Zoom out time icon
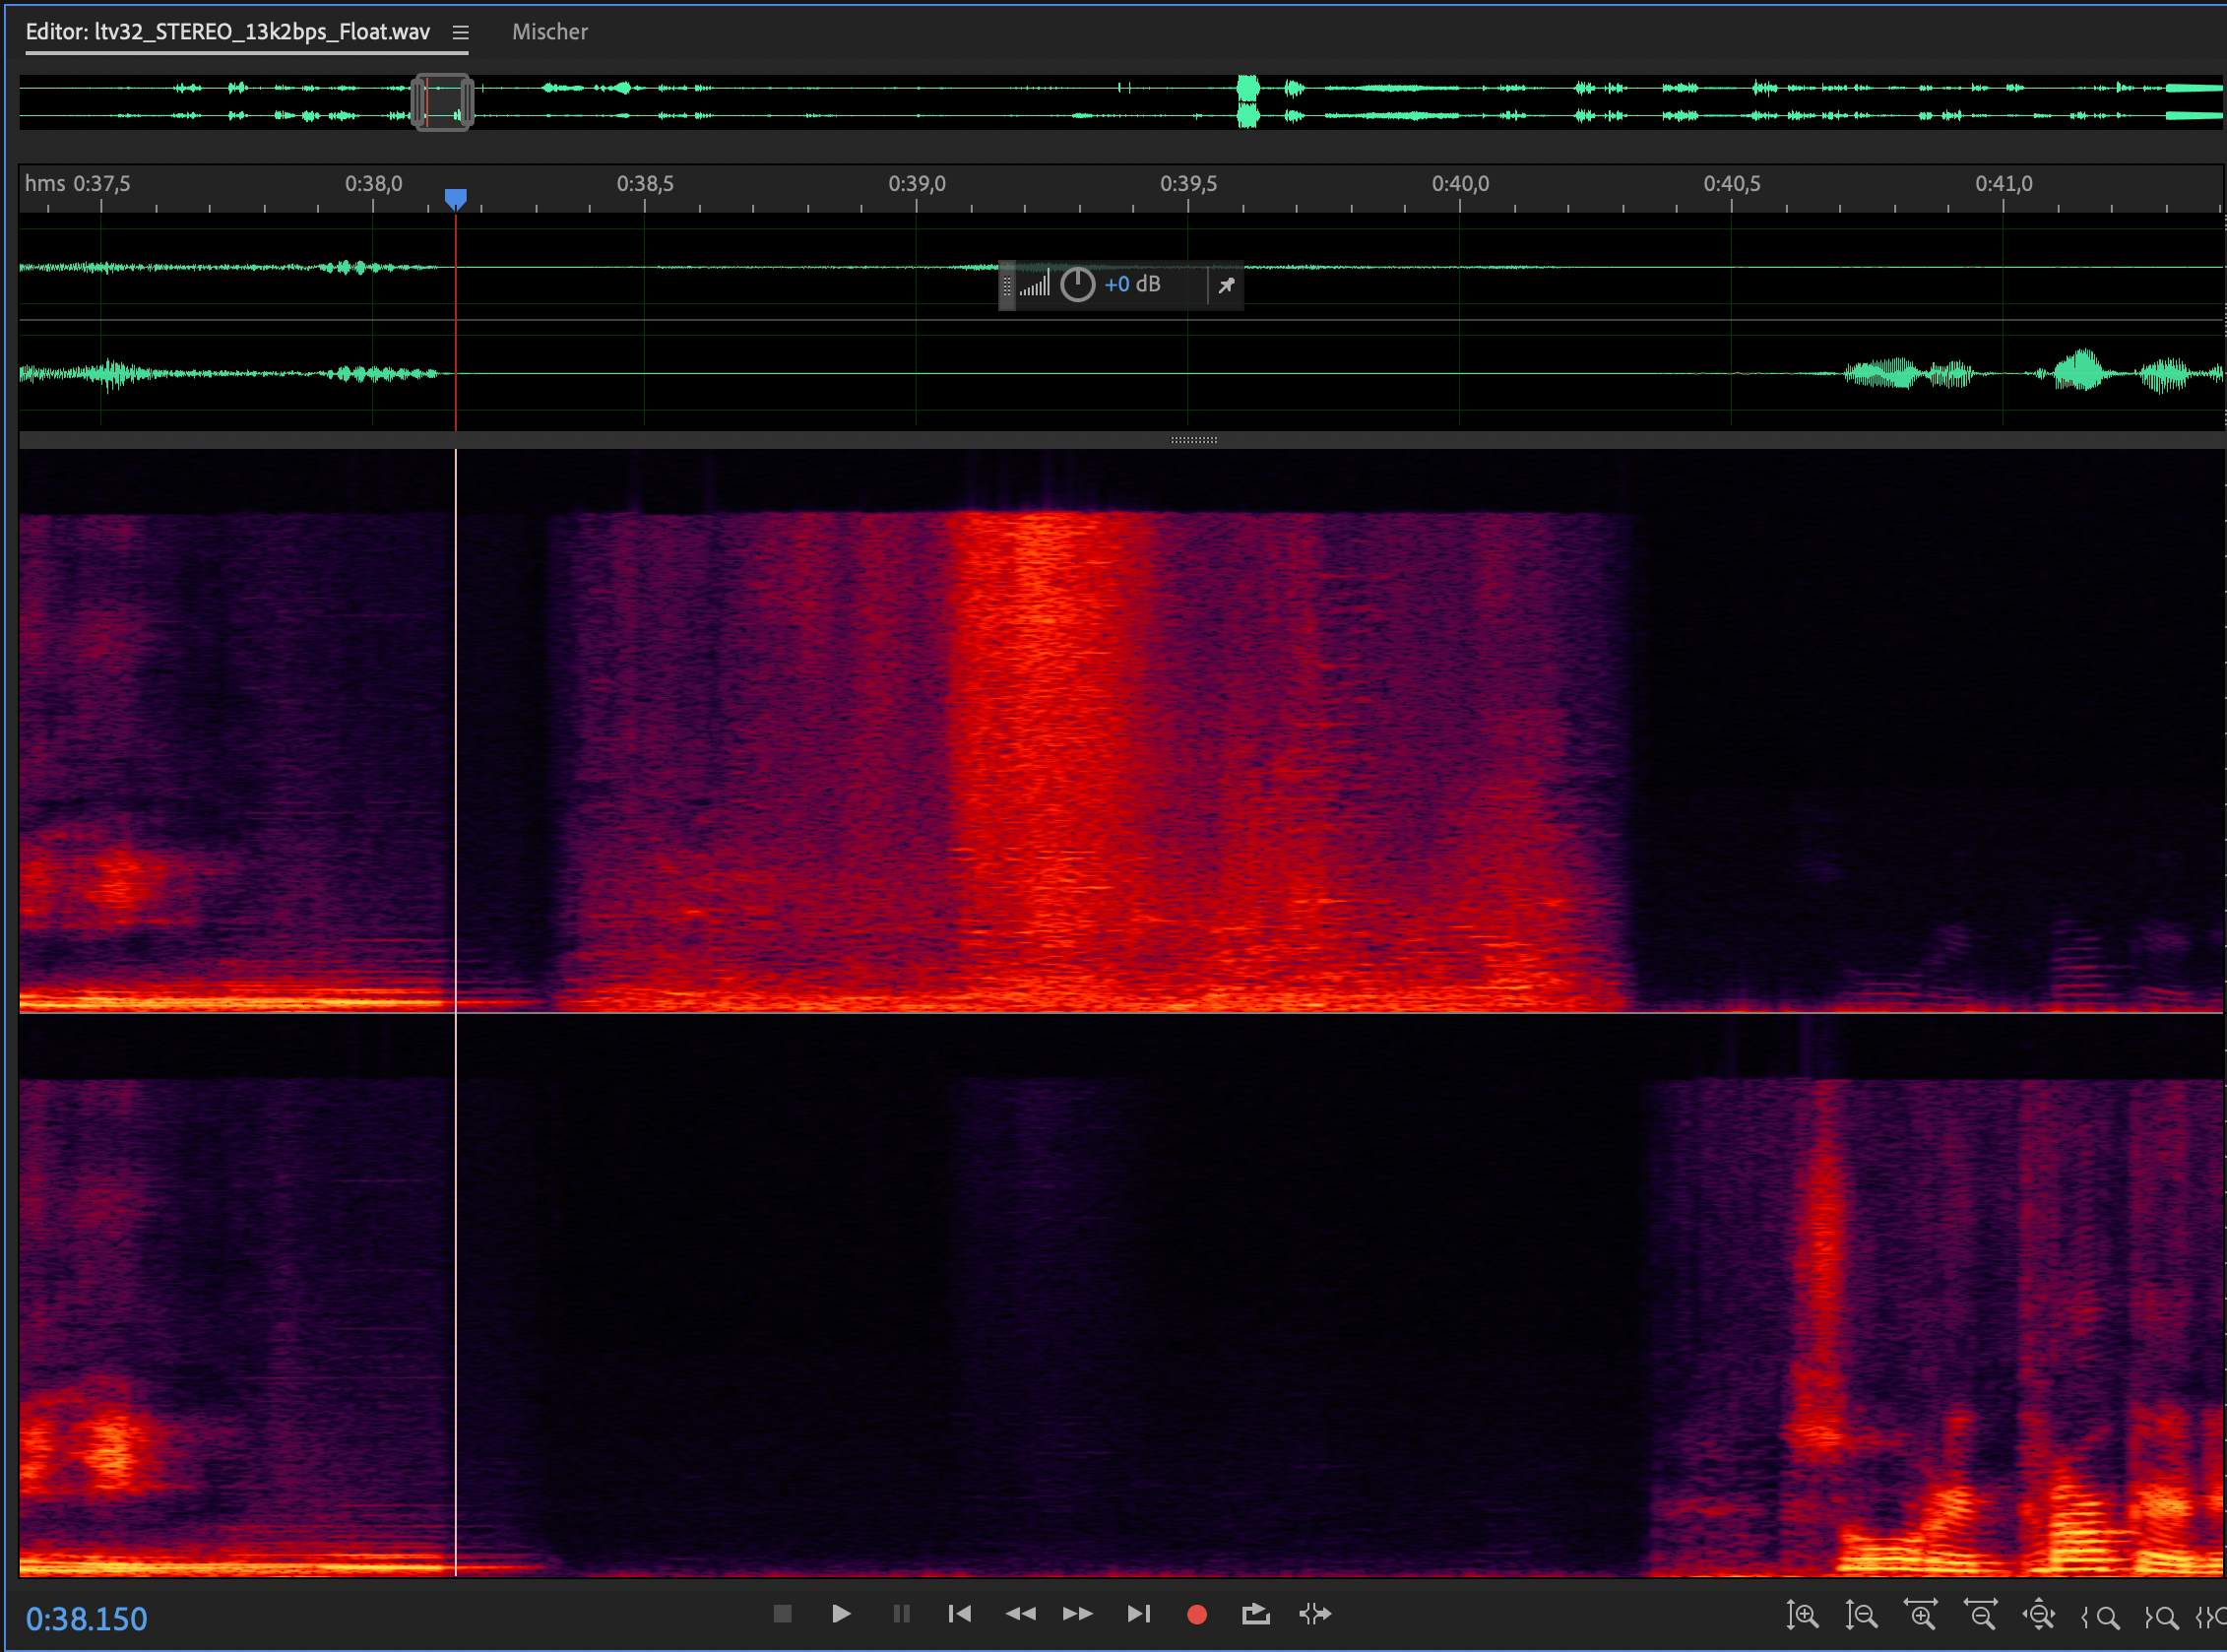Viewport: 2227px width, 1652px height. click(1980, 1614)
